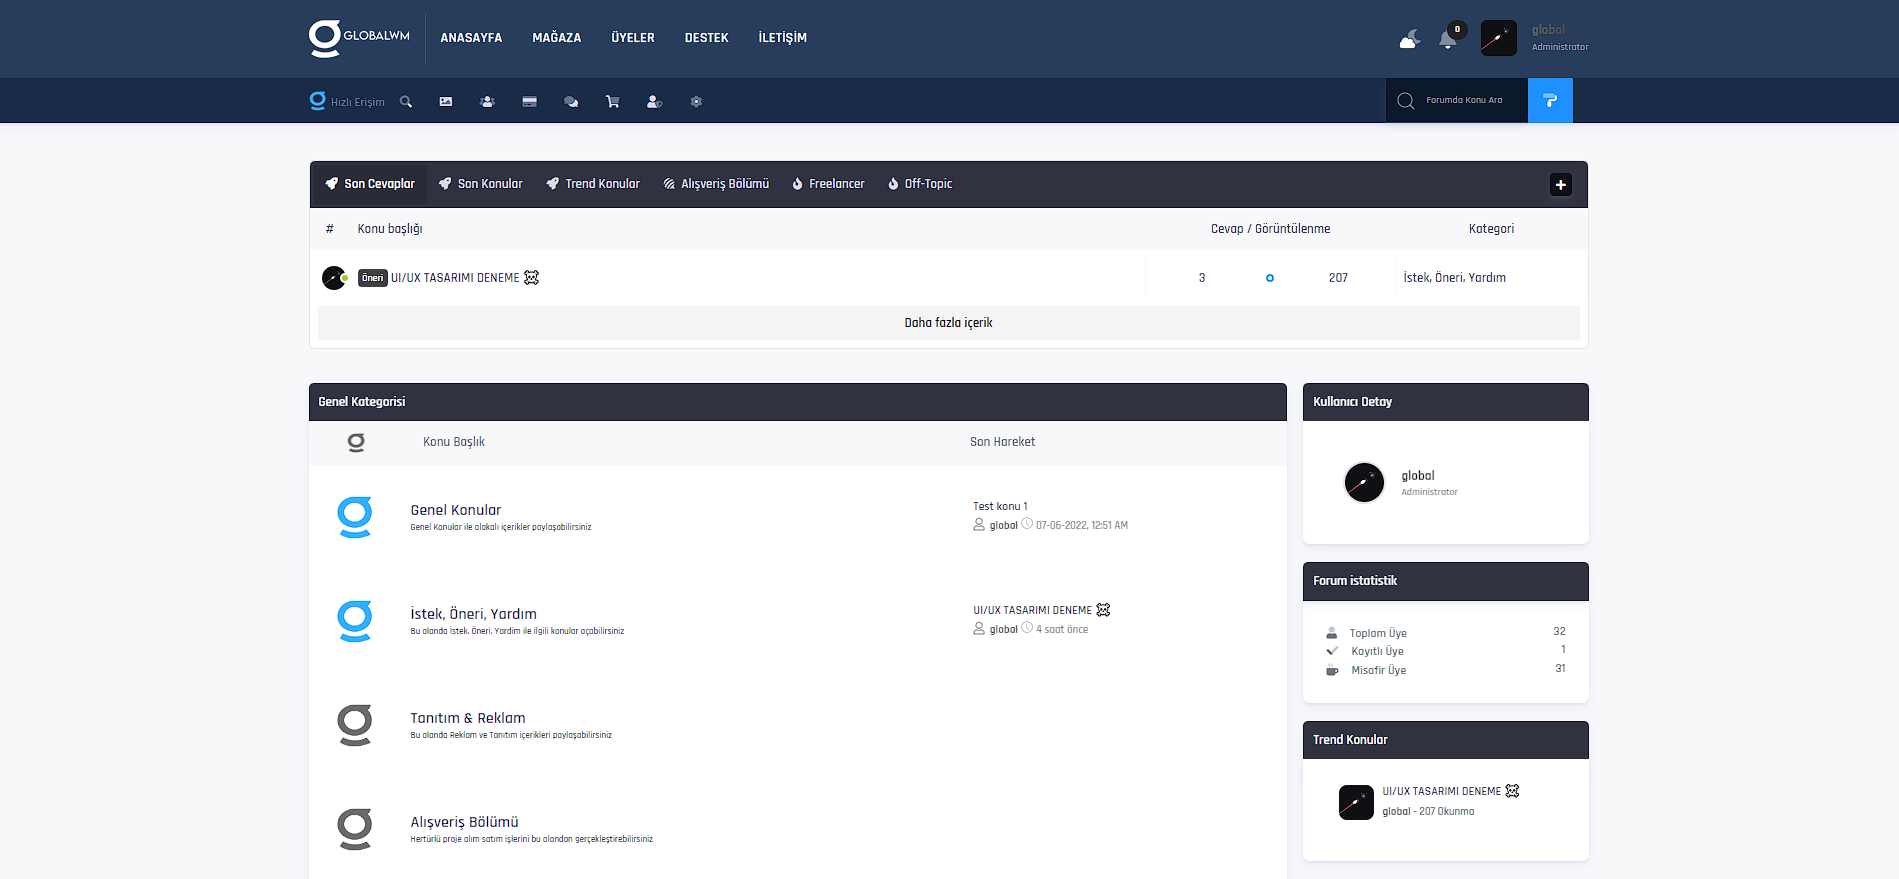Open the Genel Konular forum link
Screen dimensions: 1899x879
pyautogui.click(x=455, y=510)
